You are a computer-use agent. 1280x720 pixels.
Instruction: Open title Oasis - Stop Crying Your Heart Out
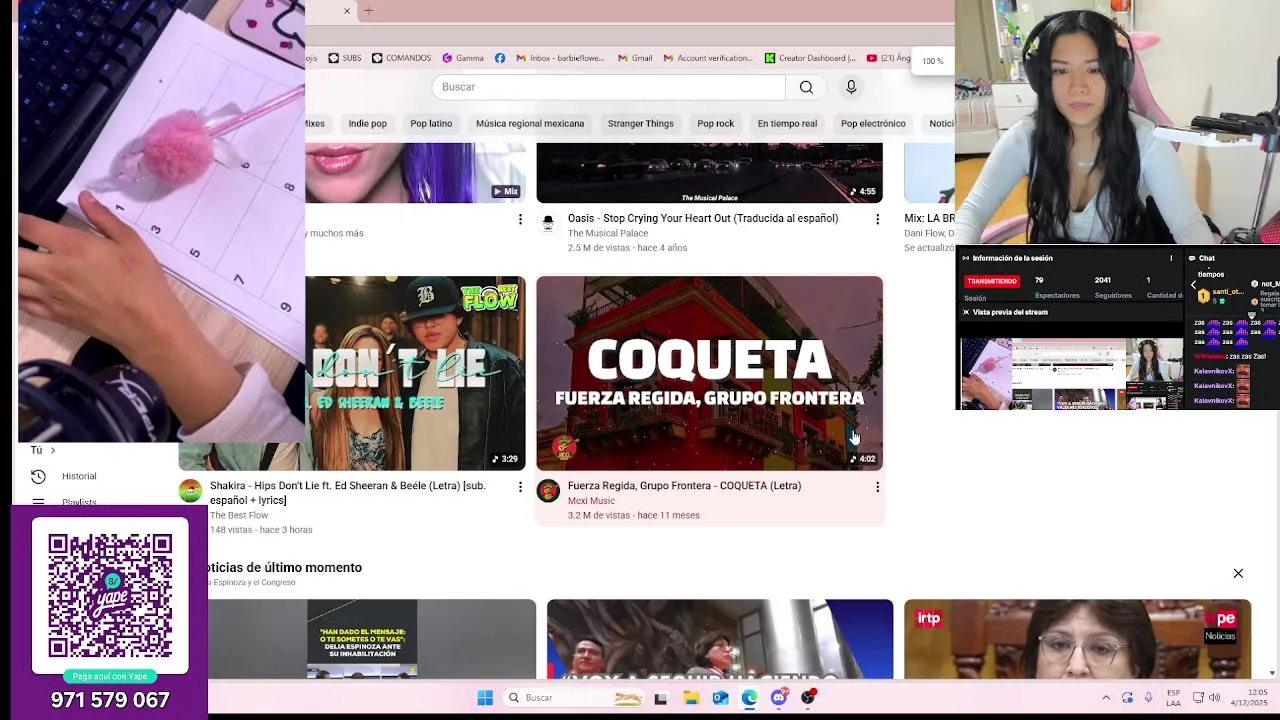coord(703,218)
